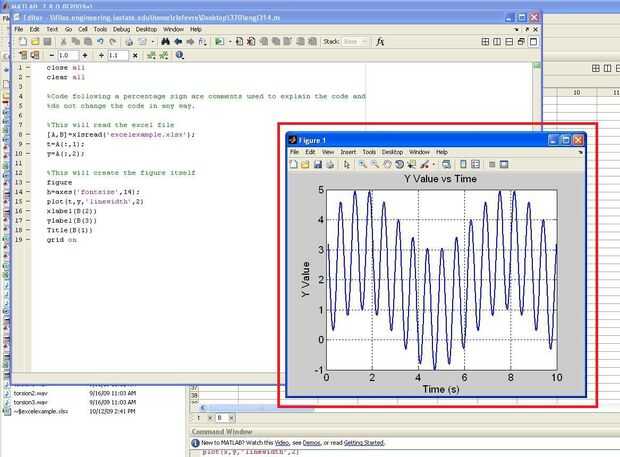Select Zoom Out tool in Figure
Viewport: 620px width, 457px height.
click(x=375, y=164)
